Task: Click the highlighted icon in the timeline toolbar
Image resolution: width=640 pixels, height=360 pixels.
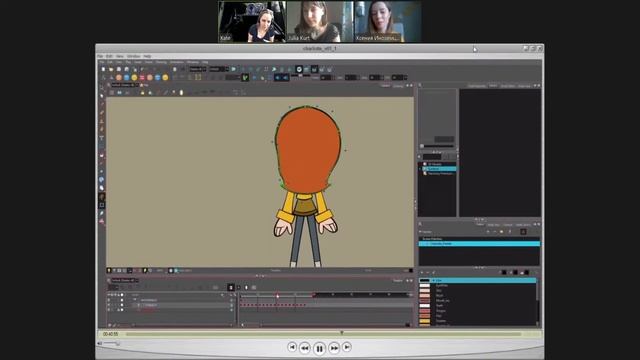Action: pyautogui.click(x=231, y=287)
